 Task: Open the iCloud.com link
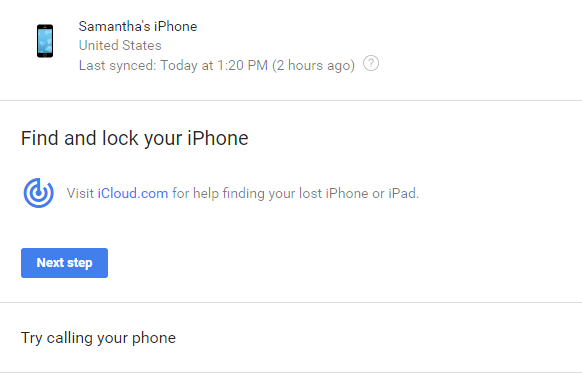(x=133, y=193)
